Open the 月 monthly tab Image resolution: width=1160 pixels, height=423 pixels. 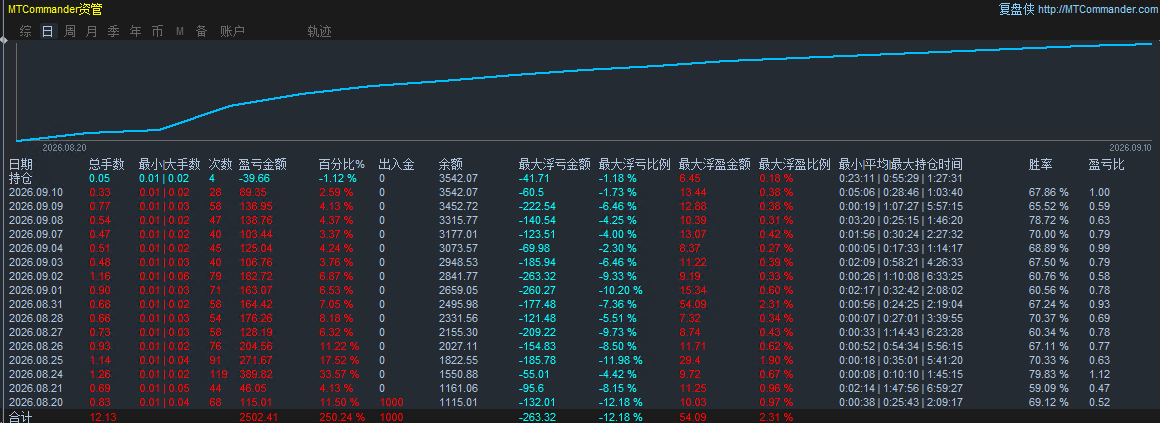(92, 31)
